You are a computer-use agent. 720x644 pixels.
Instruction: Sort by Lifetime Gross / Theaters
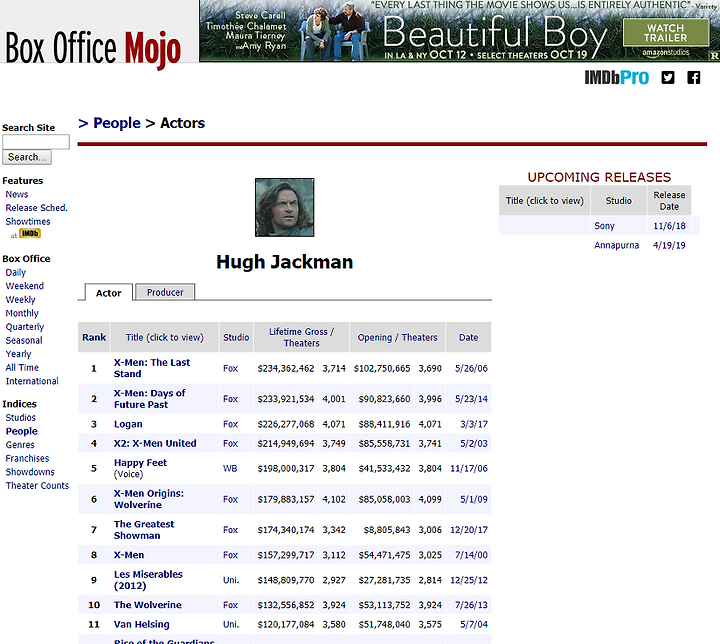(302, 337)
